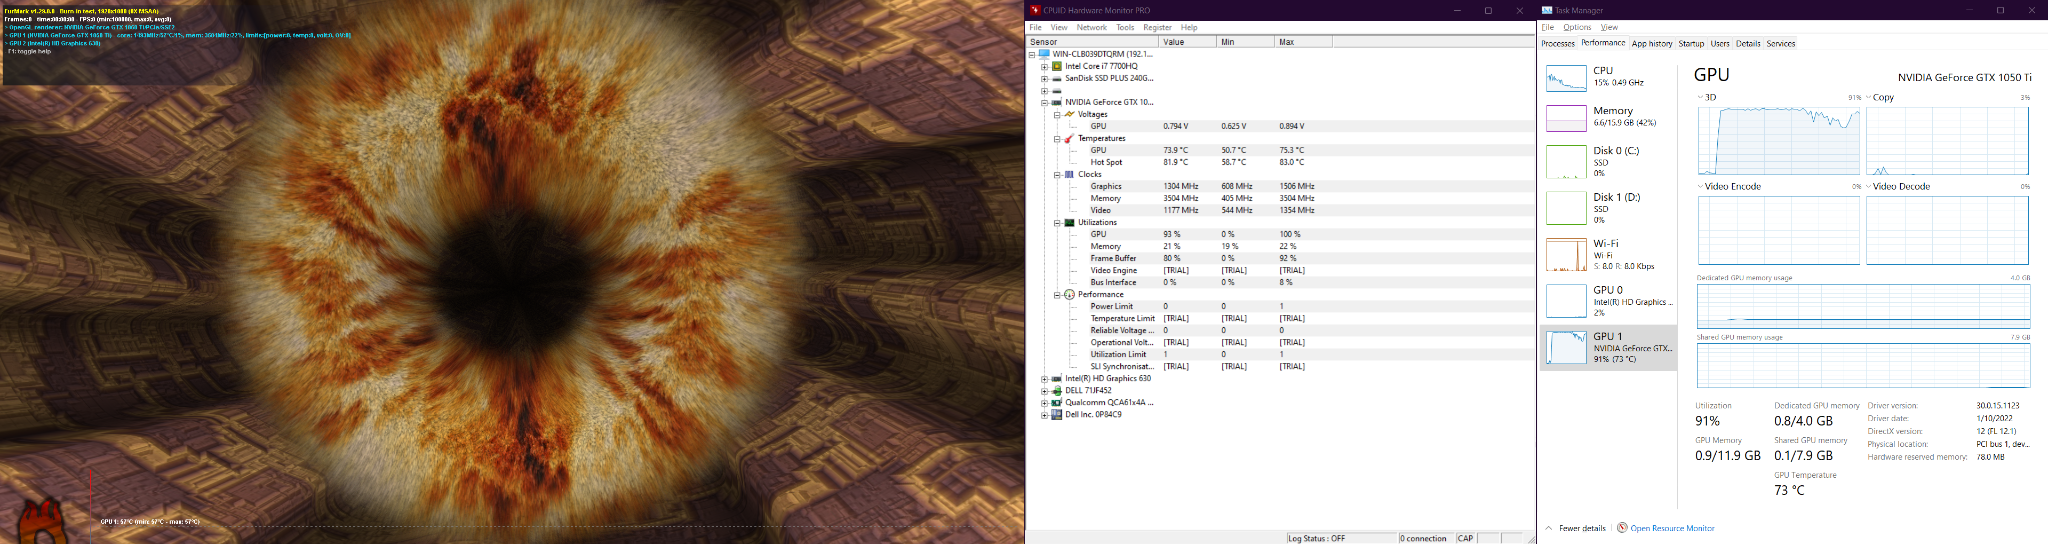
Task: Click the Voltages lightning icon
Action: [x=1069, y=114]
